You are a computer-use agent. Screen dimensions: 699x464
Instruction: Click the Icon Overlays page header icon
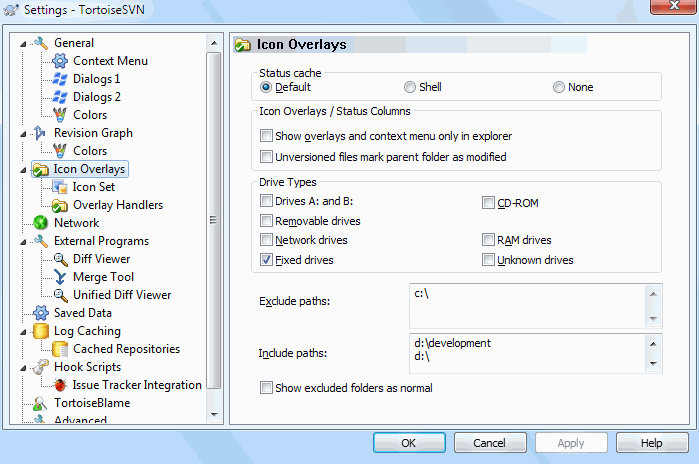click(x=243, y=45)
